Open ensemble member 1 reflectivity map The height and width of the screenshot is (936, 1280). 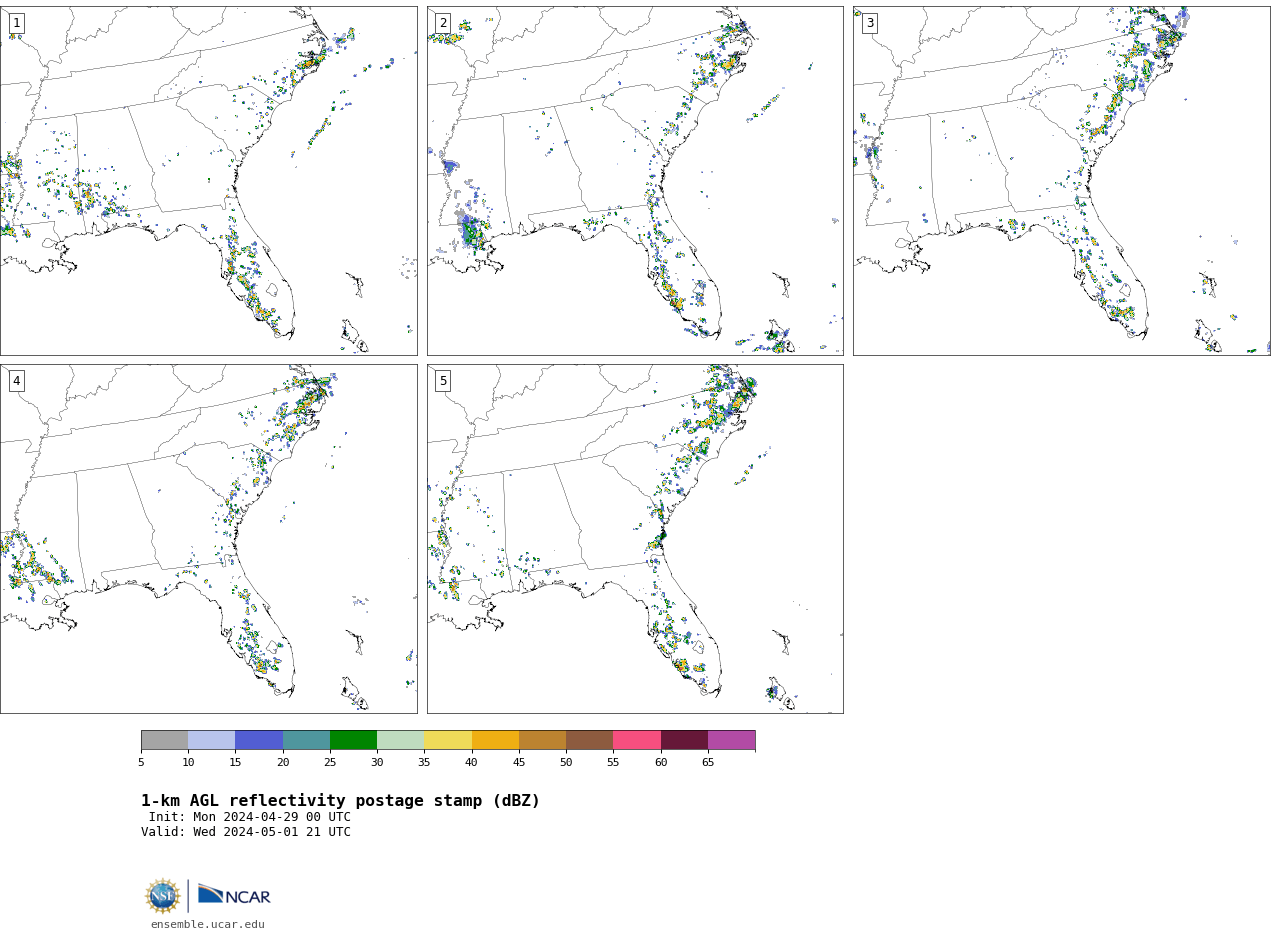(208, 181)
